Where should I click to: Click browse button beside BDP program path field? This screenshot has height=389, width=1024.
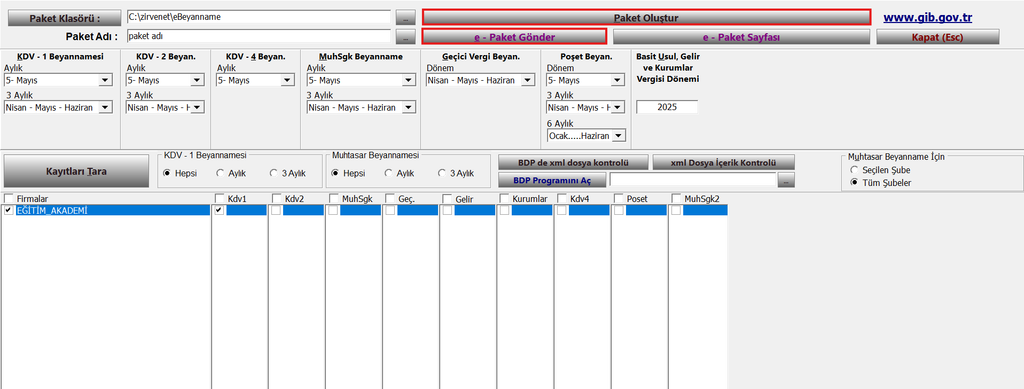click(787, 180)
